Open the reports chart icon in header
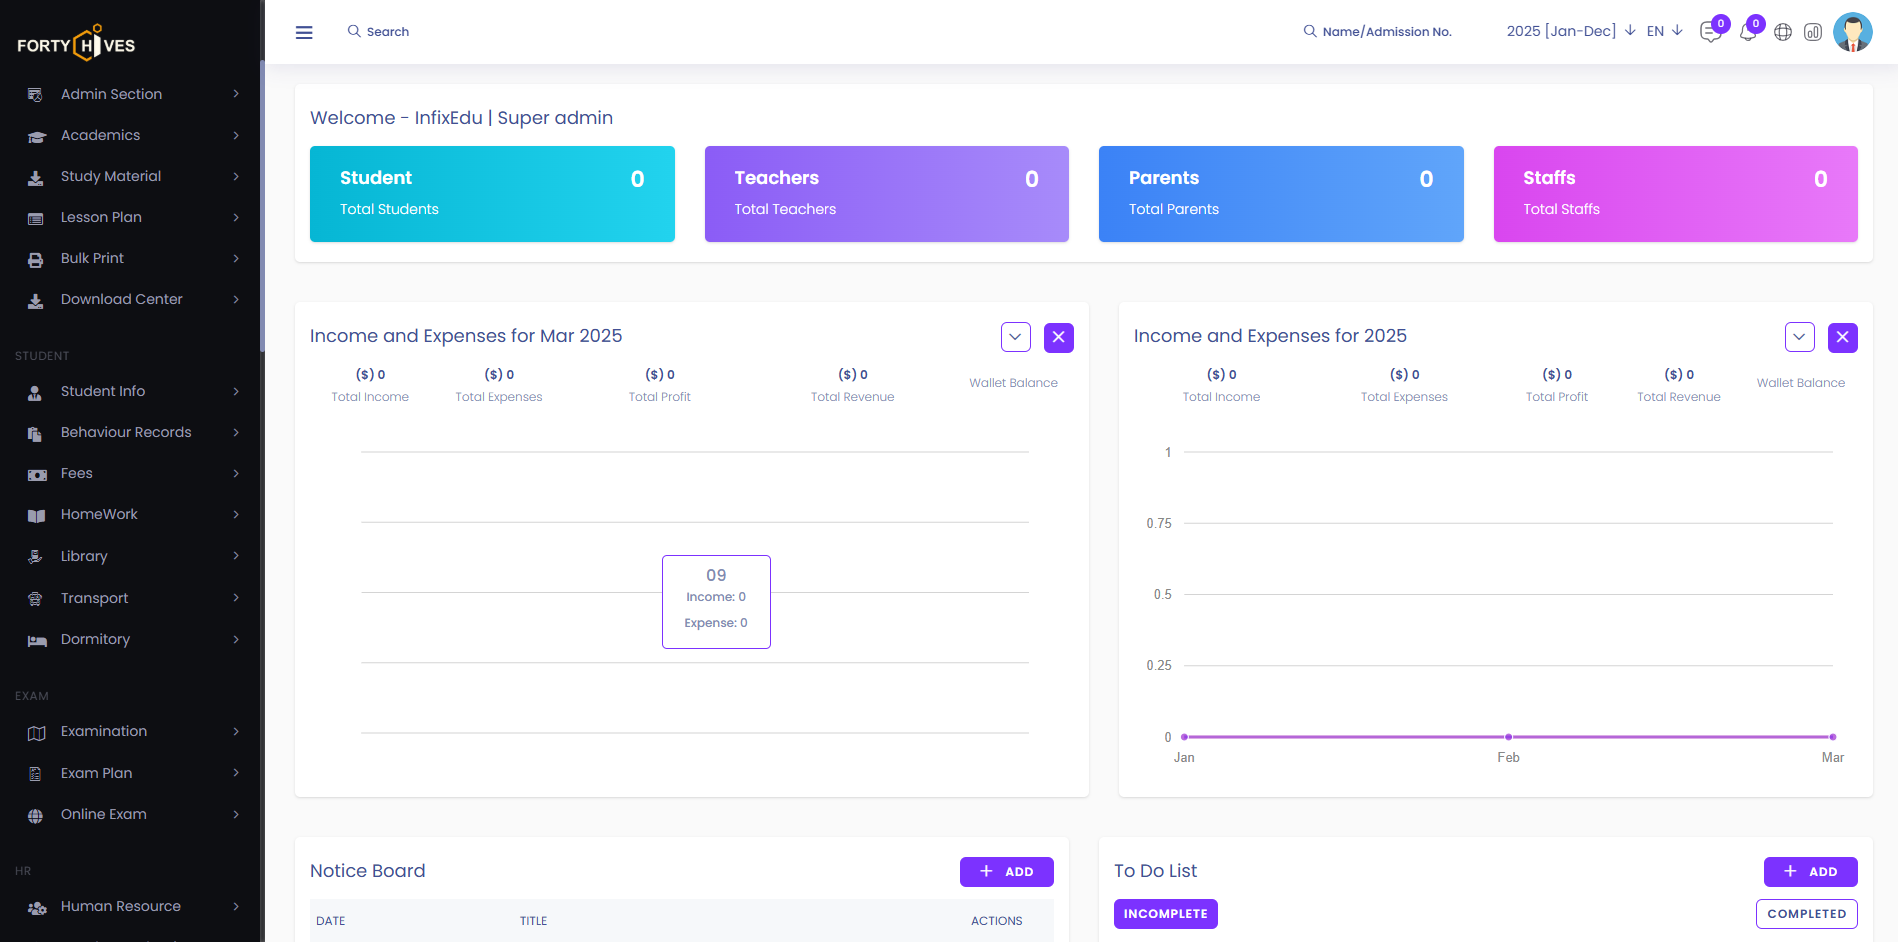The width and height of the screenshot is (1898, 942). coord(1812,32)
